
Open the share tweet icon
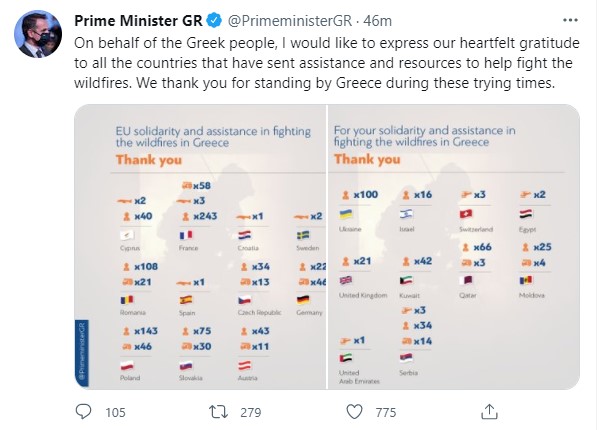[x=487, y=412]
